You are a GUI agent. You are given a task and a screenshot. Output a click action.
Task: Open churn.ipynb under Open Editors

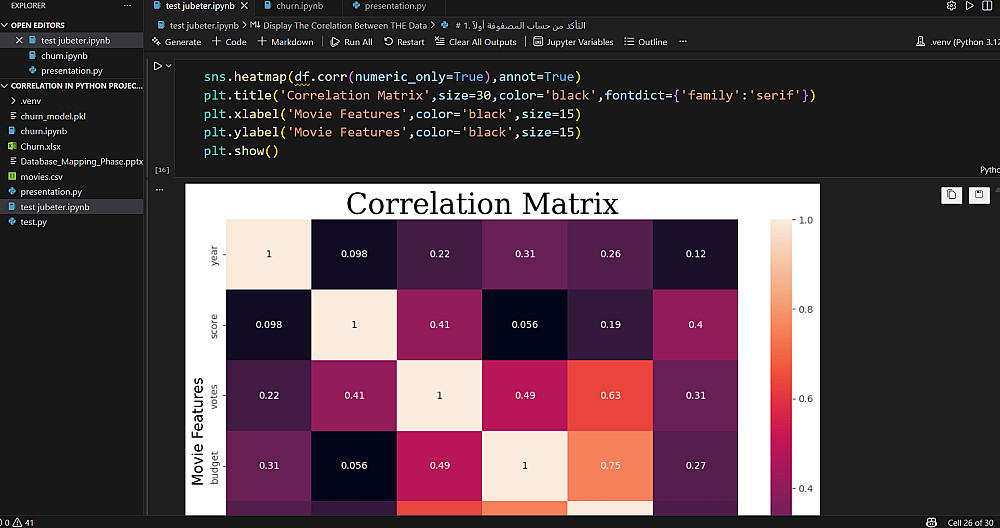click(x=64, y=55)
